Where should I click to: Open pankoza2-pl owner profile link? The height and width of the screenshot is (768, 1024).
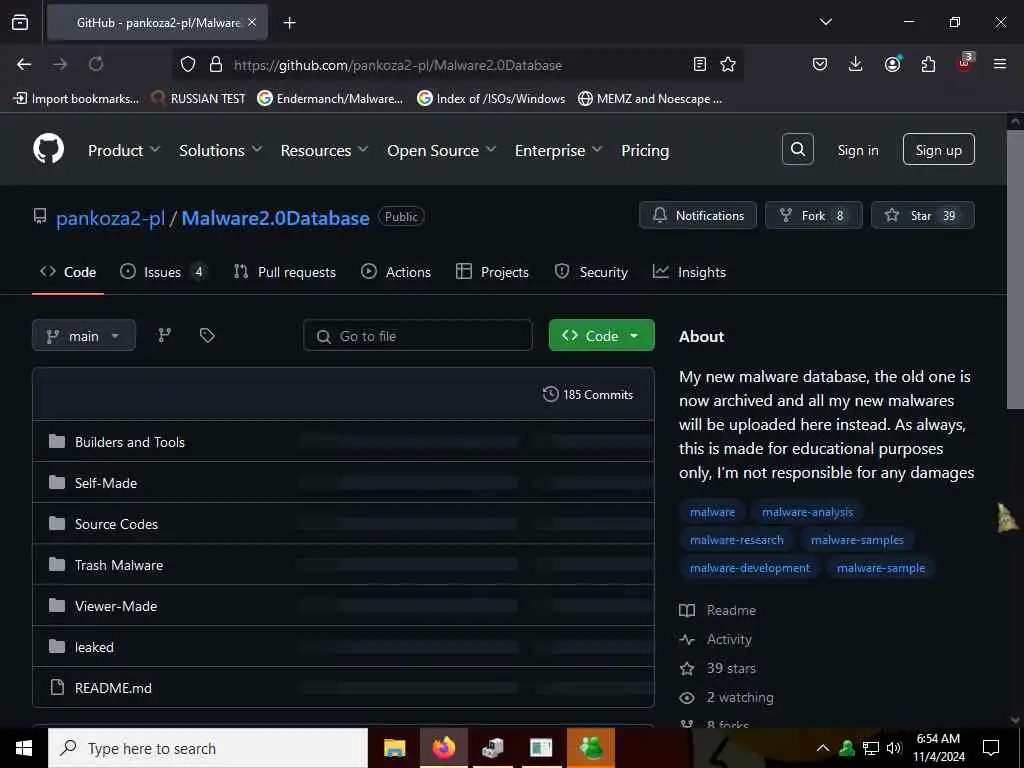tap(110, 218)
